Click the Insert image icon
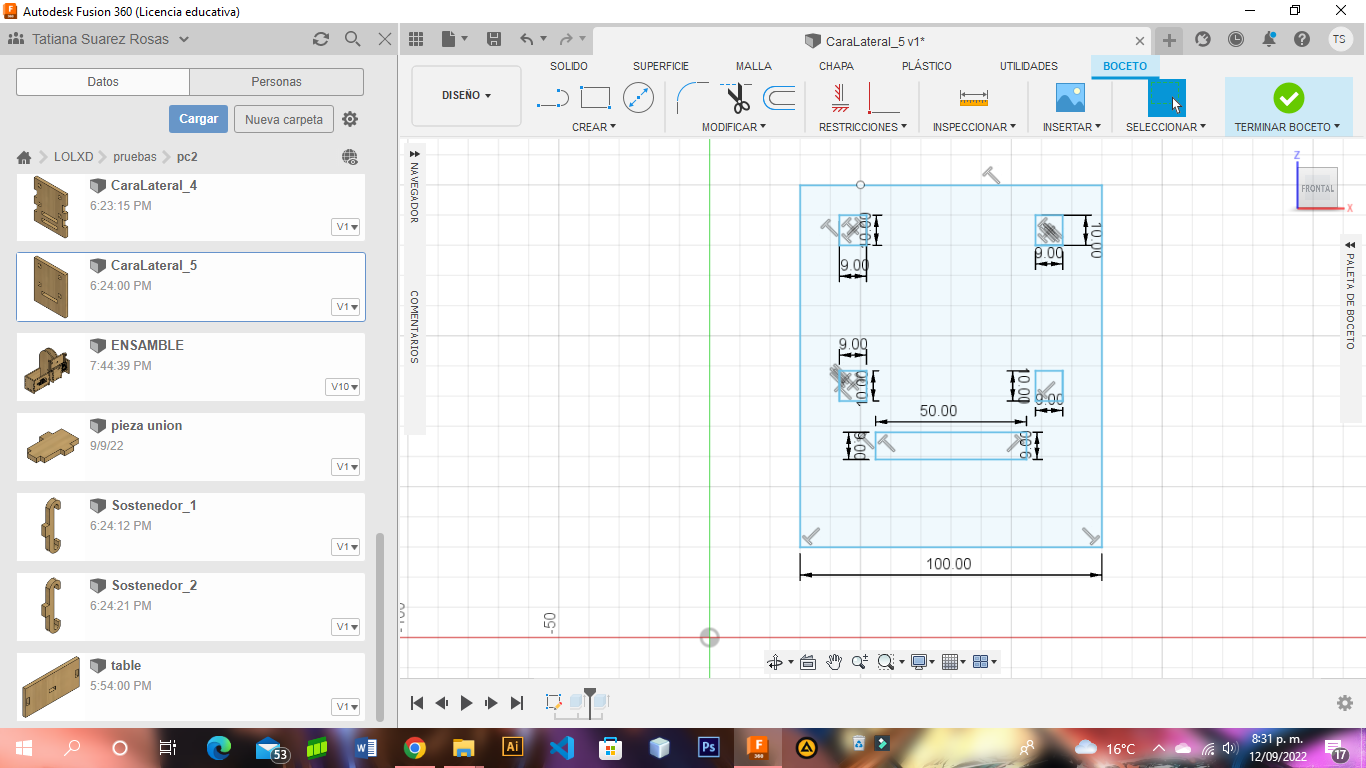1366x768 pixels. tap(1070, 98)
